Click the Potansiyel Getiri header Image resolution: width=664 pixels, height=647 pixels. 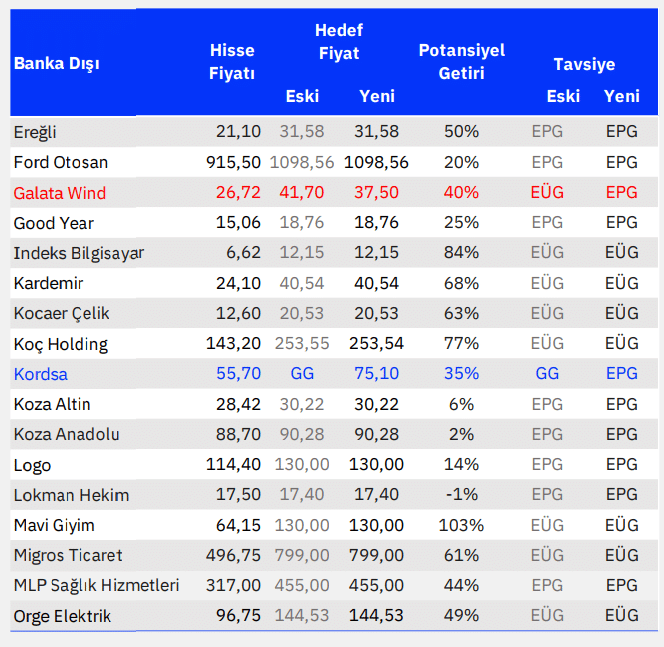tap(462, 62)
